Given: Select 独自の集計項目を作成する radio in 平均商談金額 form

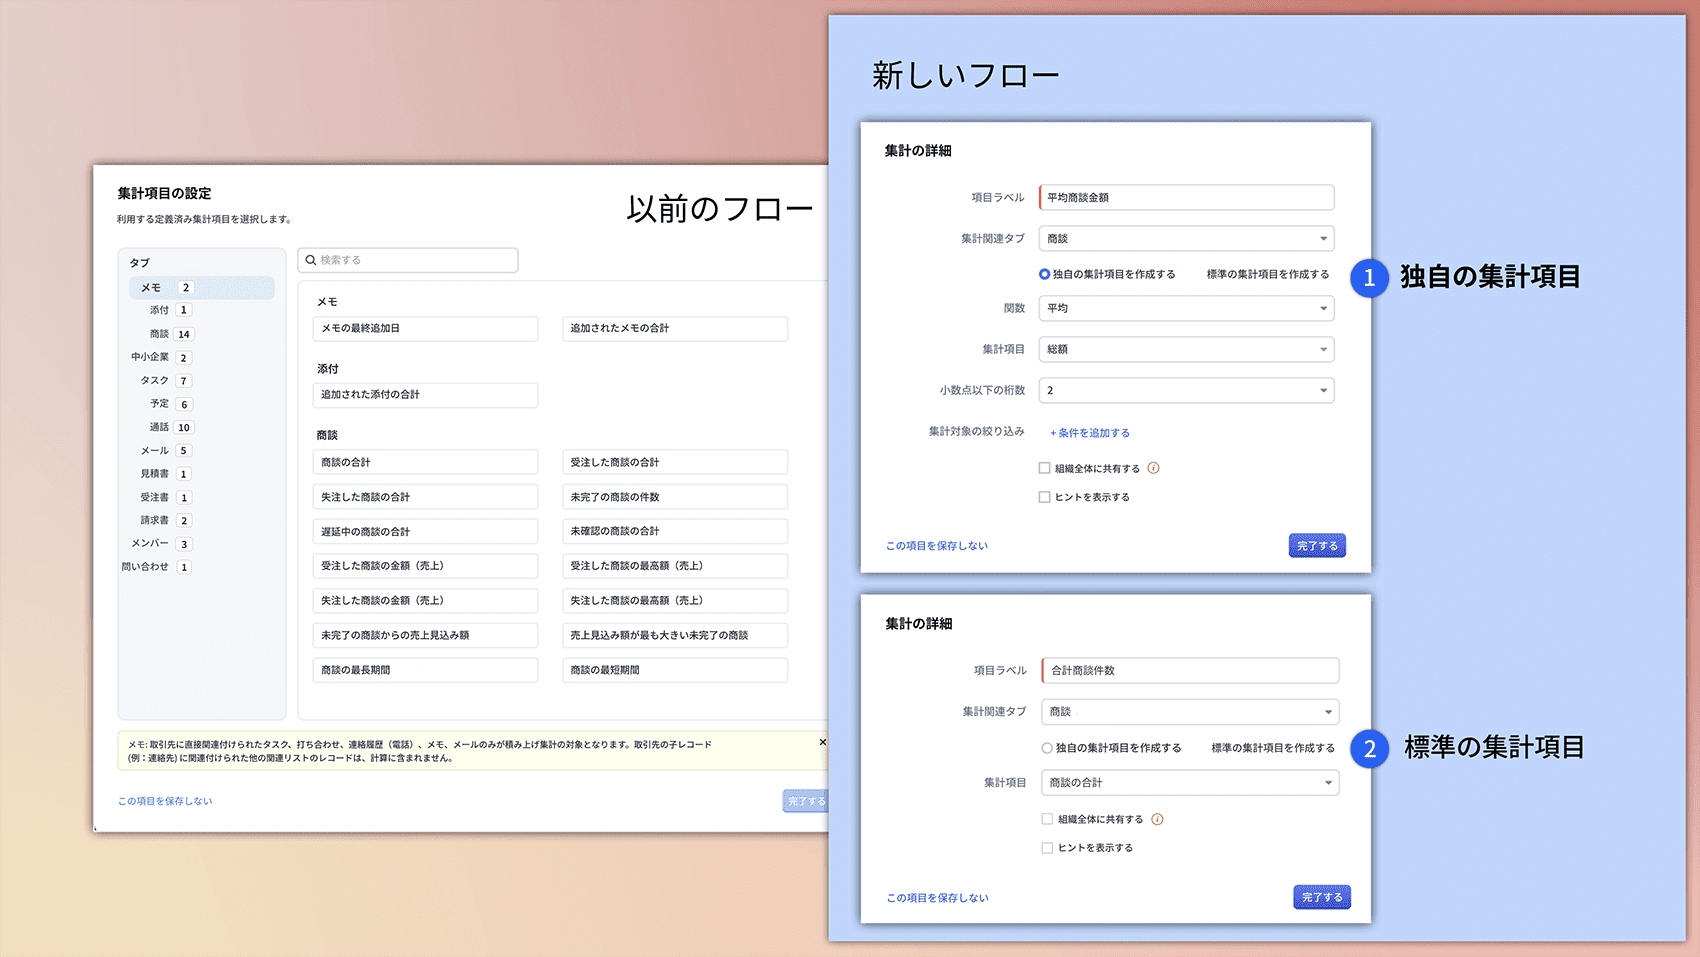Looking at the screenshot, I should [1045, 274].
